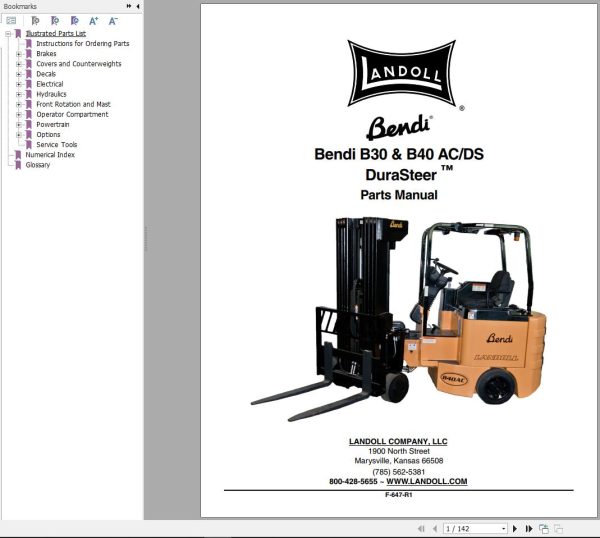Expand the Options bookmark

pos(19,135)
